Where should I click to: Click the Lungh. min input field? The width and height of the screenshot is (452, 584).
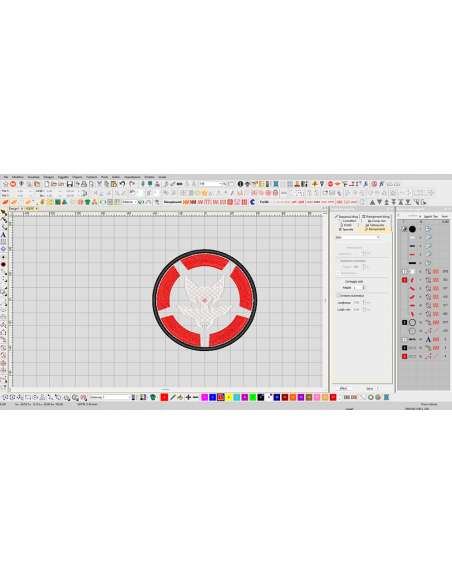[357, 310]
